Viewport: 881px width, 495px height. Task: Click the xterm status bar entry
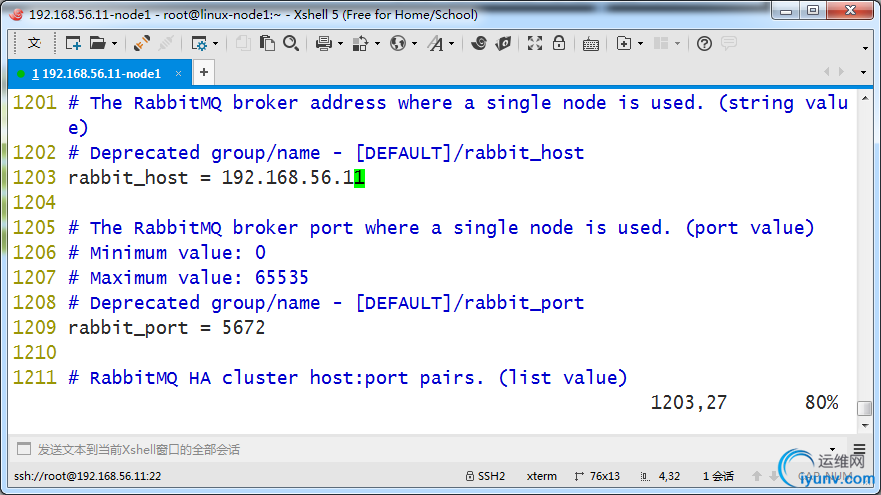(542, 476)
